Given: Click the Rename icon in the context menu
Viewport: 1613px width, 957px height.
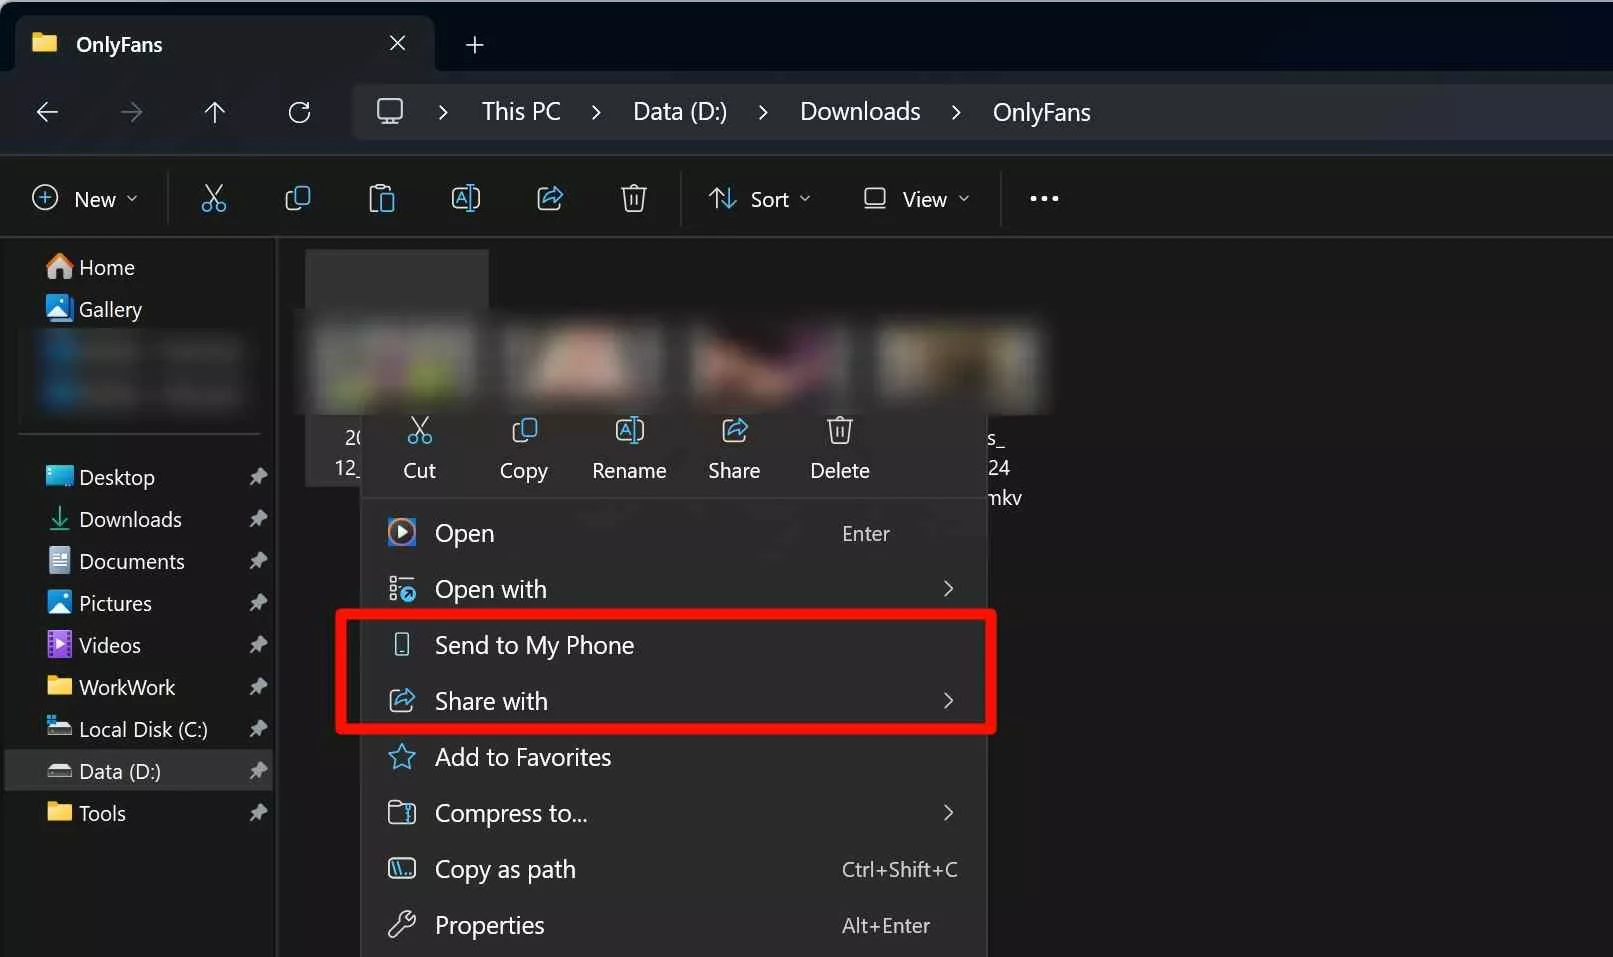Looking at the screenshot, I should coord(629,432).
